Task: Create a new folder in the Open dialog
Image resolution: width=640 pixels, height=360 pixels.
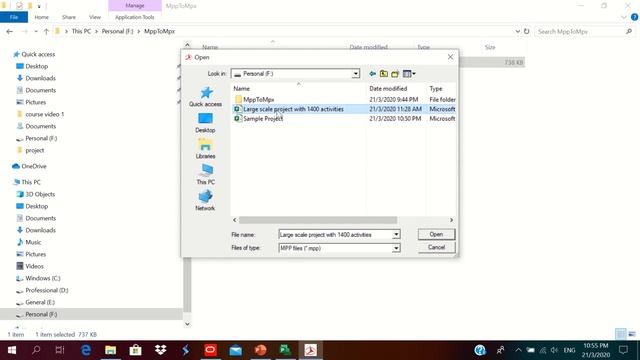Action: click(x=395, y=74)
